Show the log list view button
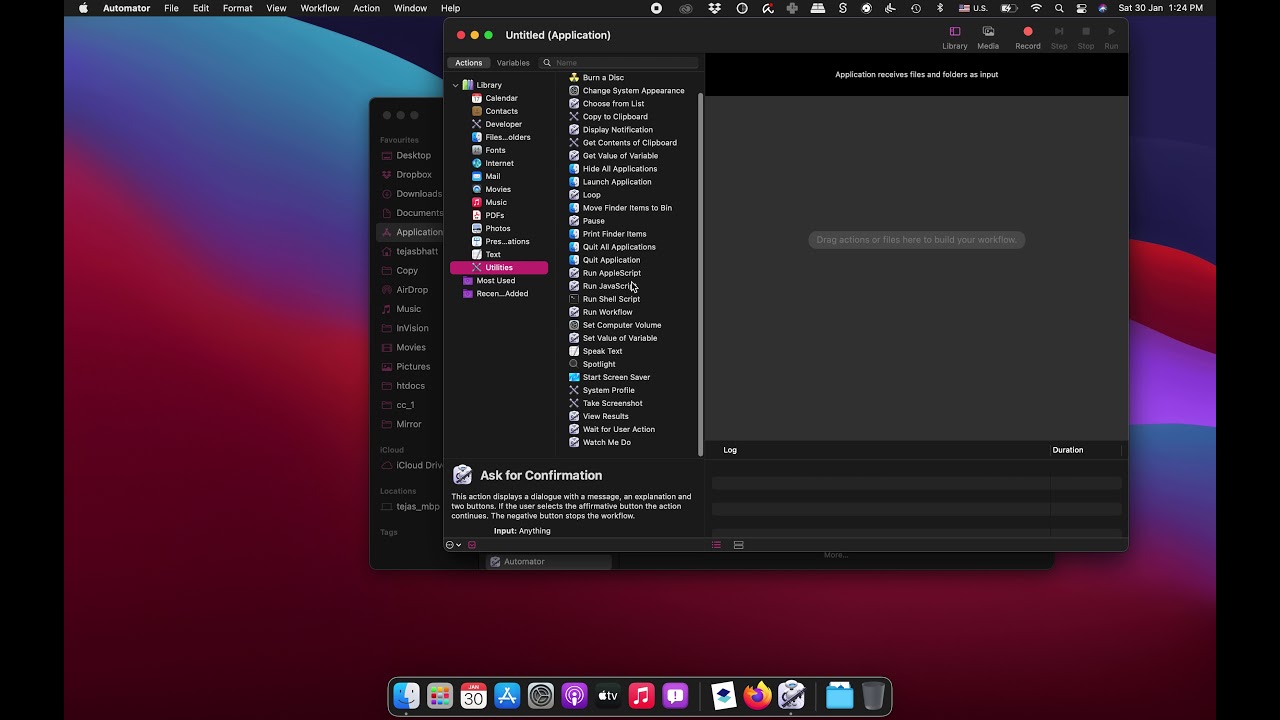This screenshot has height=720, width=1280. point(716,545)
